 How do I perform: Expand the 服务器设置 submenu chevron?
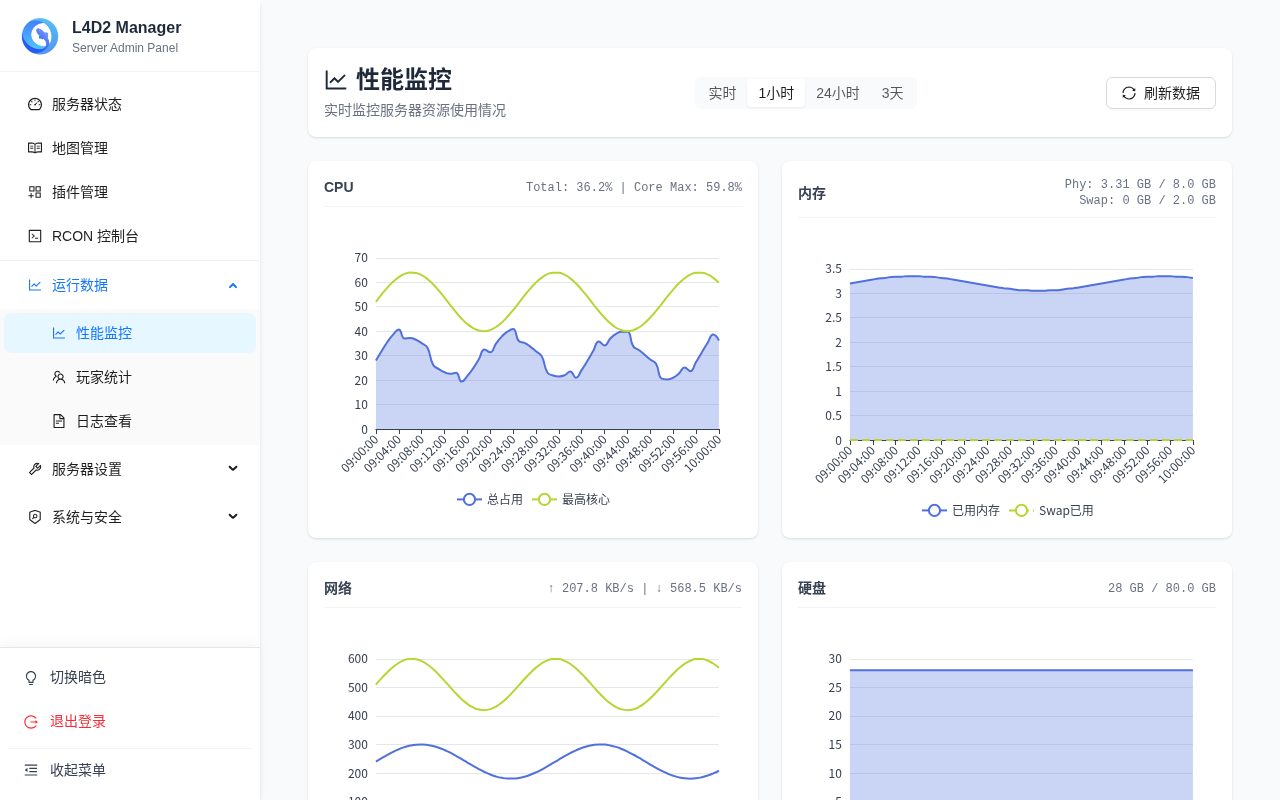233,469
